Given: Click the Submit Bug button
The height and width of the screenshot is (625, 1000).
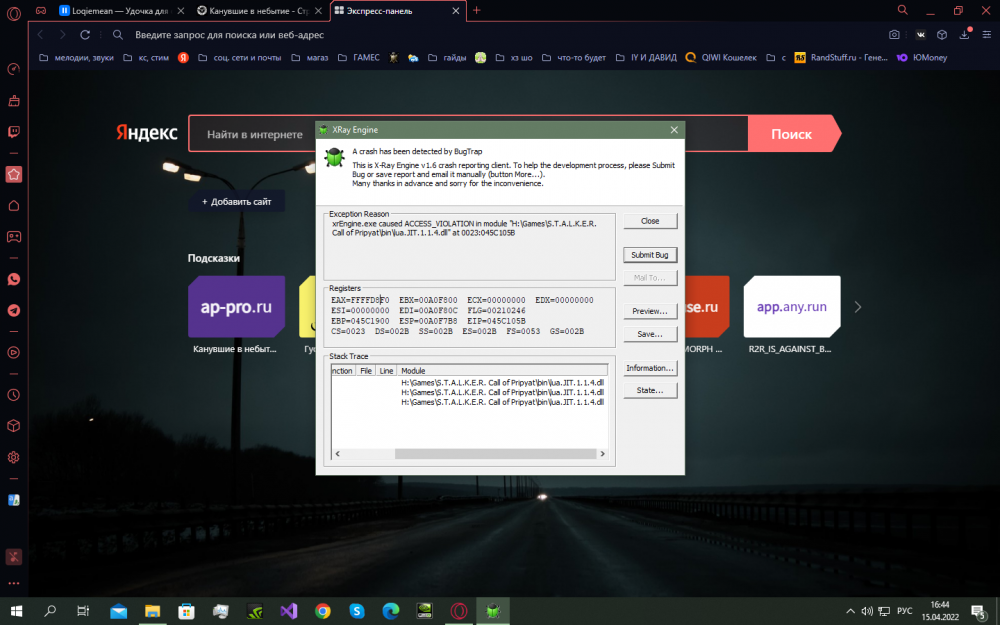Looking at the screenshot, I should (649, 255).
